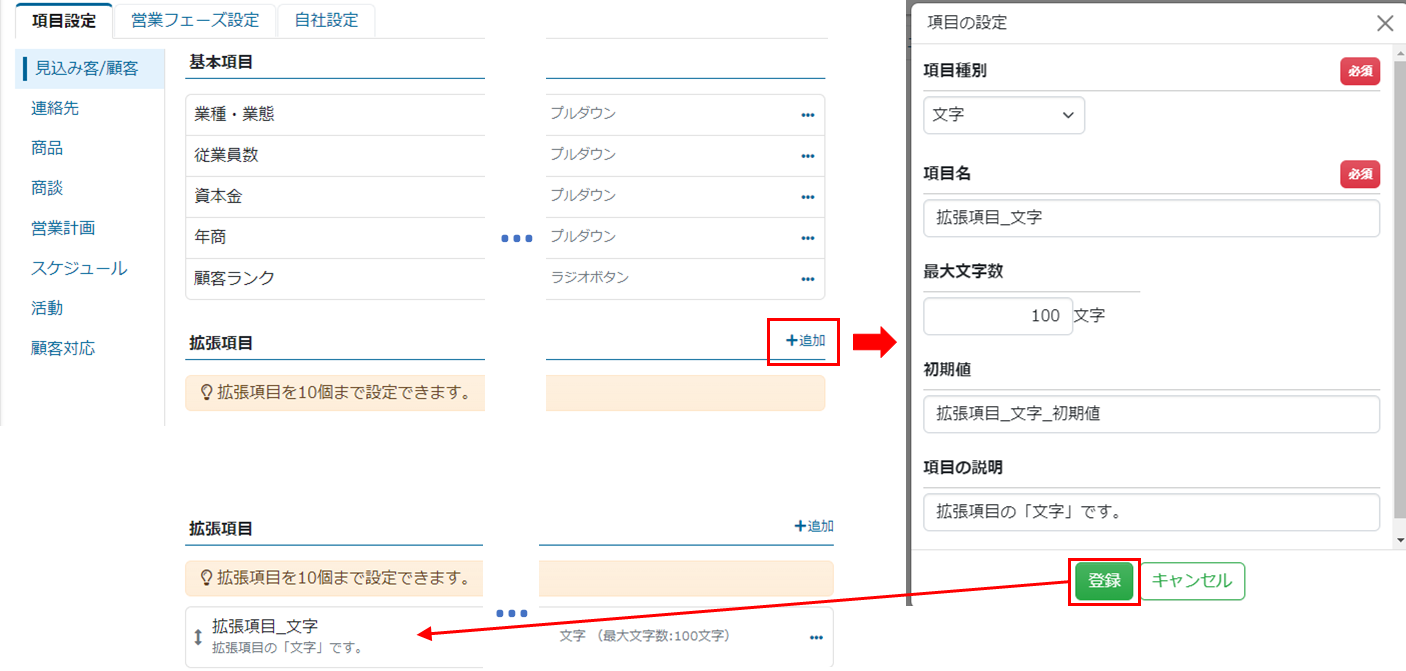Click the 最大文字数 field showing 100
Viewport: 1406px width, 671px height.
[997, 316]
